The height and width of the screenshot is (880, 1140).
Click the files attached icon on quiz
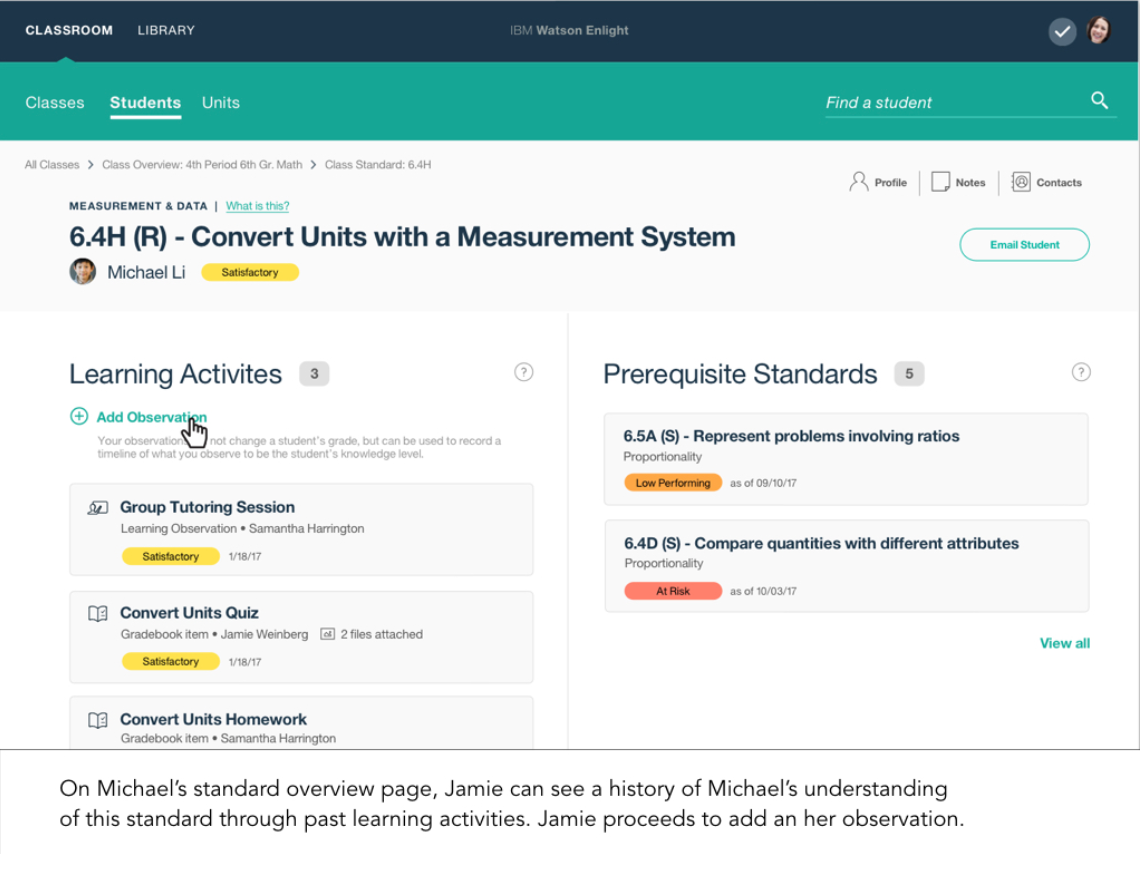(x=327, y=634)
